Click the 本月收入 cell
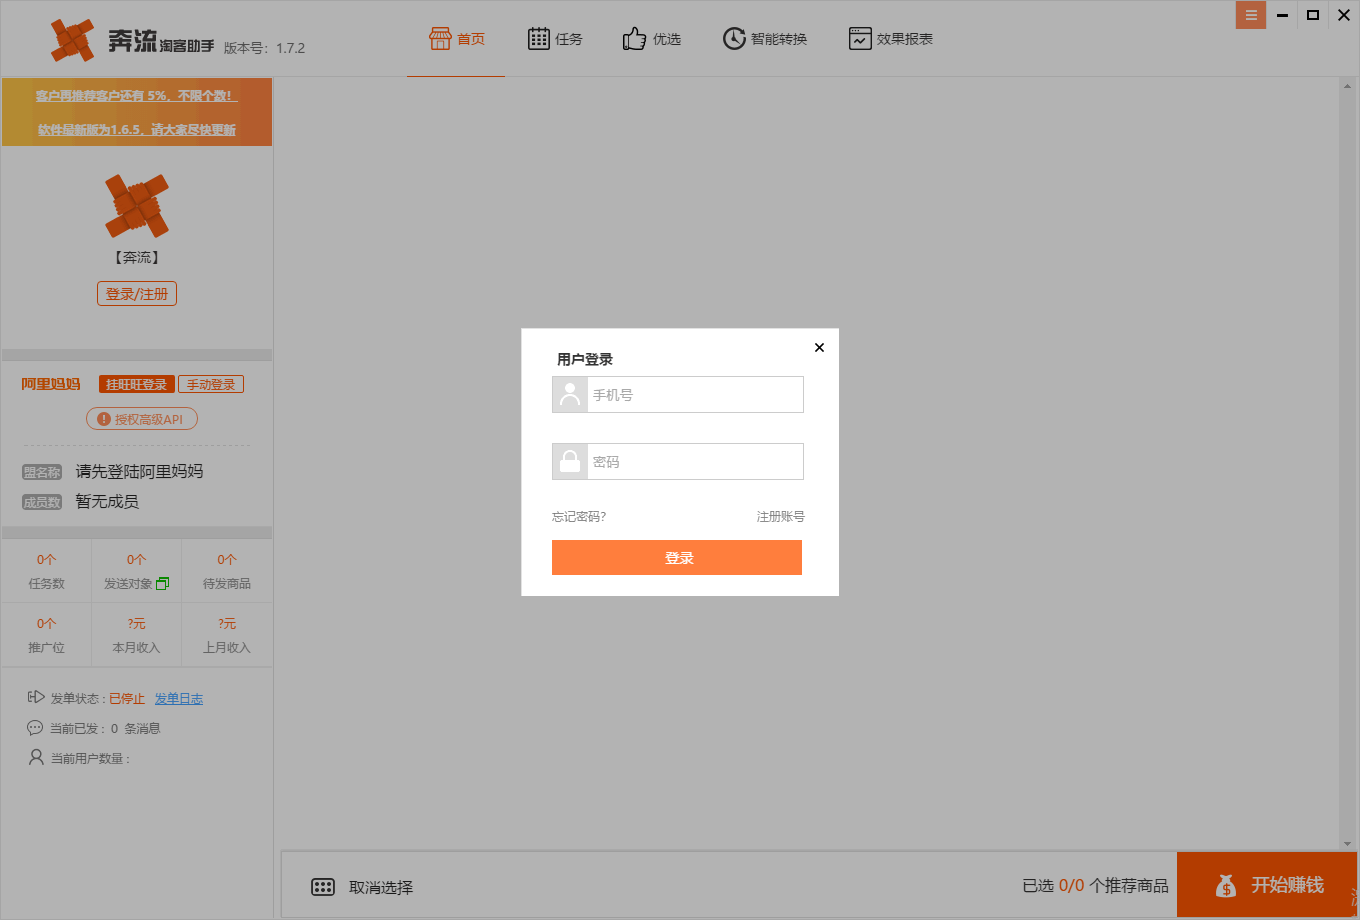 click(136, 636)
